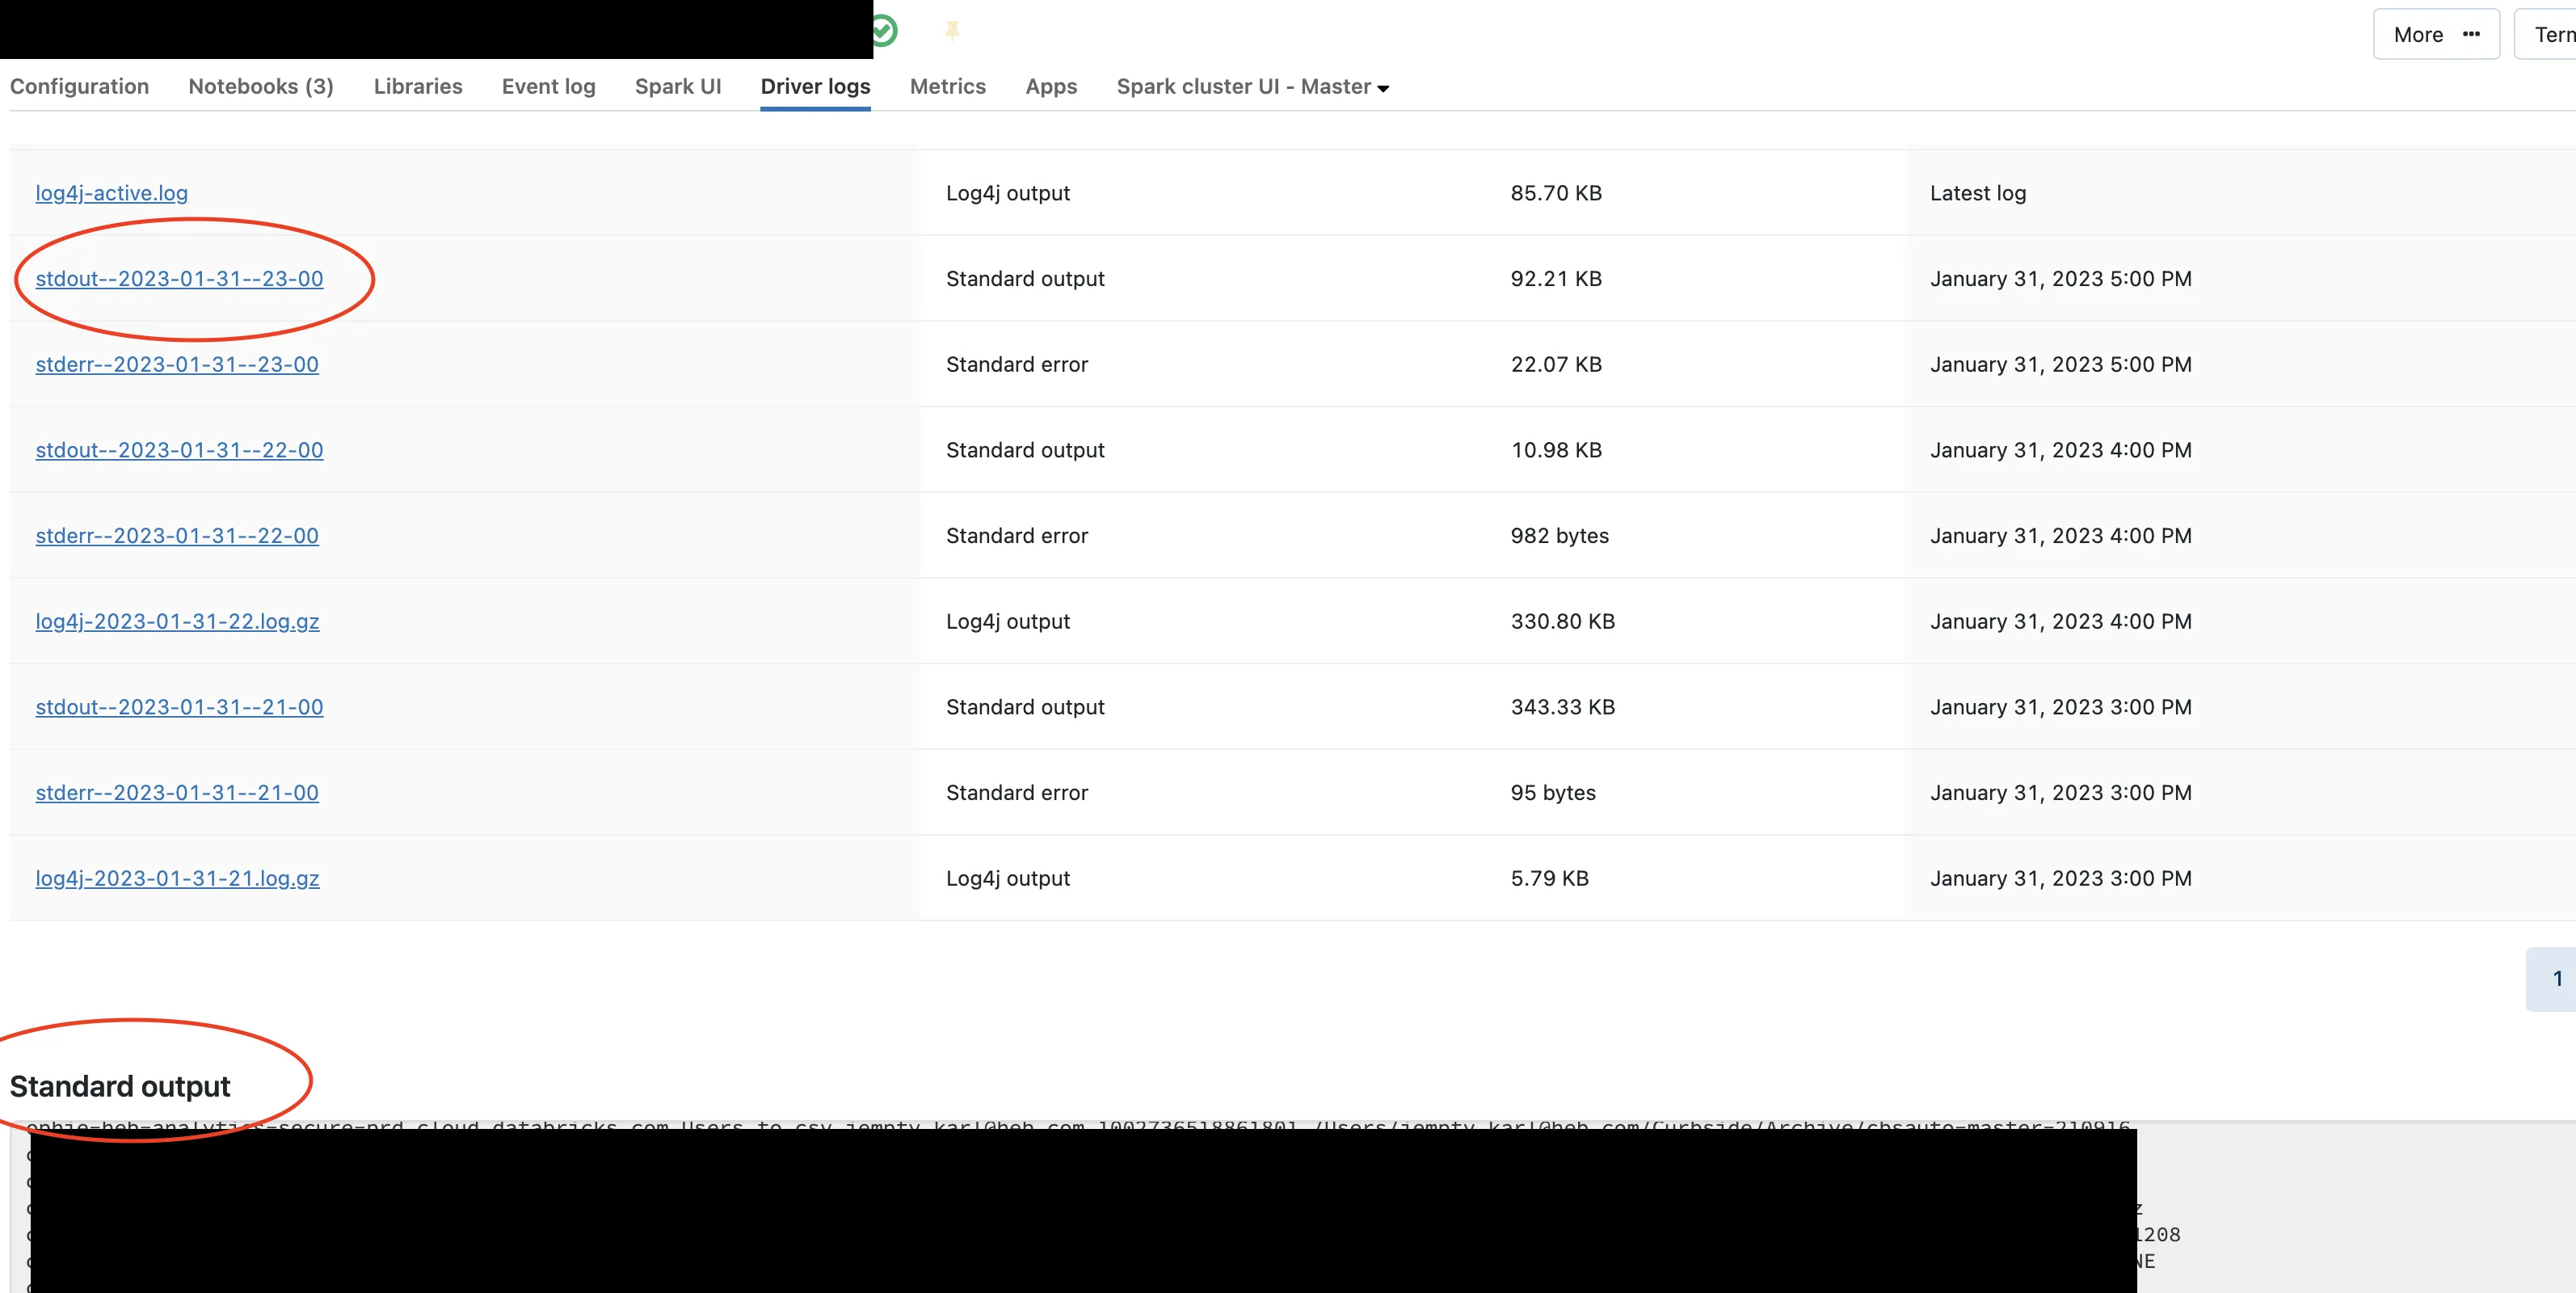This screenshot has height=1293, width=2576.
Task: Open the log4j-active.log file link
Action: point(112,193)
